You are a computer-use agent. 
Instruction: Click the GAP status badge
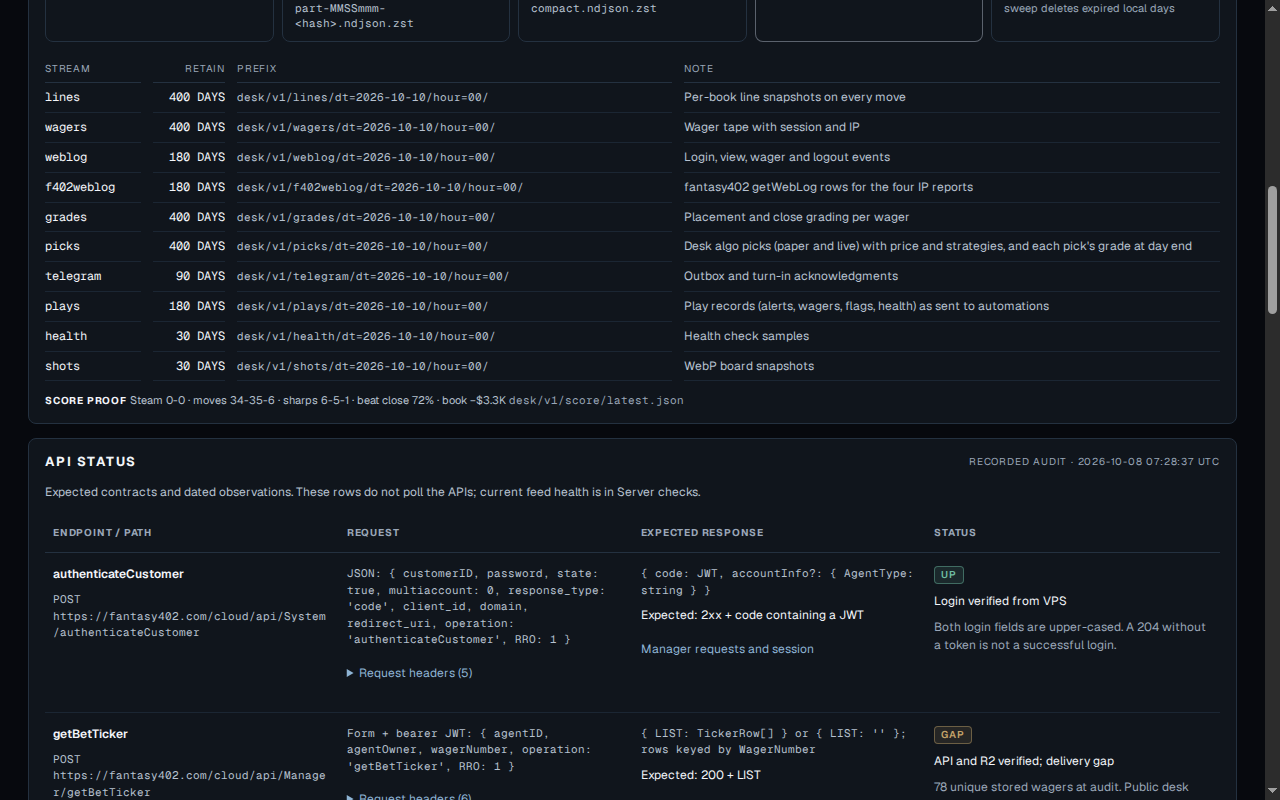point(952,735)
